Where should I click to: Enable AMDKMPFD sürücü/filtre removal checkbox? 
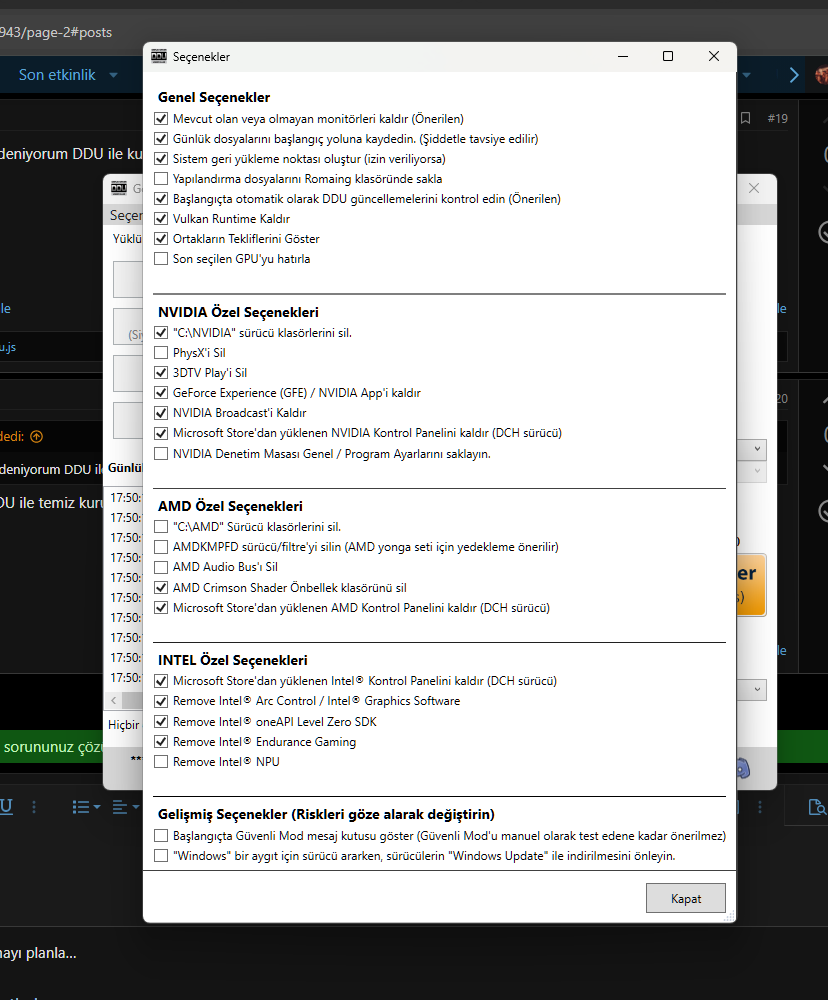click(161, 547)
